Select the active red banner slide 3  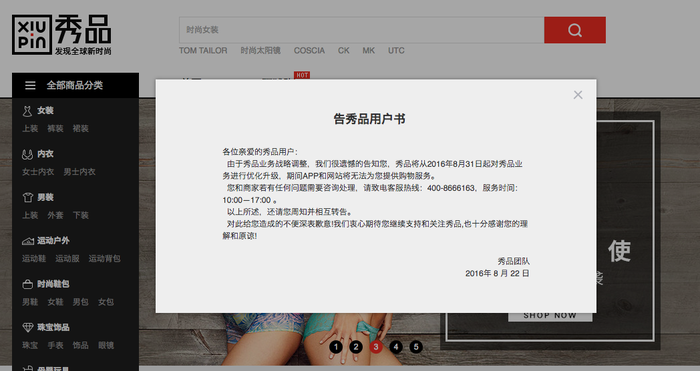point(376,347)
